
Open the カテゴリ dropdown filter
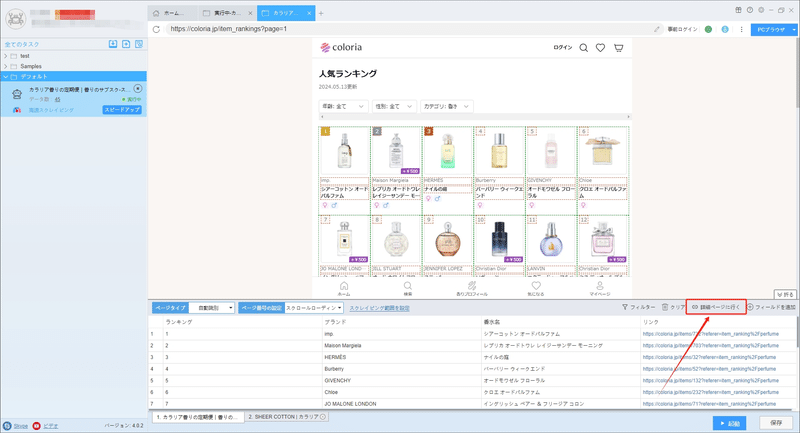point(446,106)
